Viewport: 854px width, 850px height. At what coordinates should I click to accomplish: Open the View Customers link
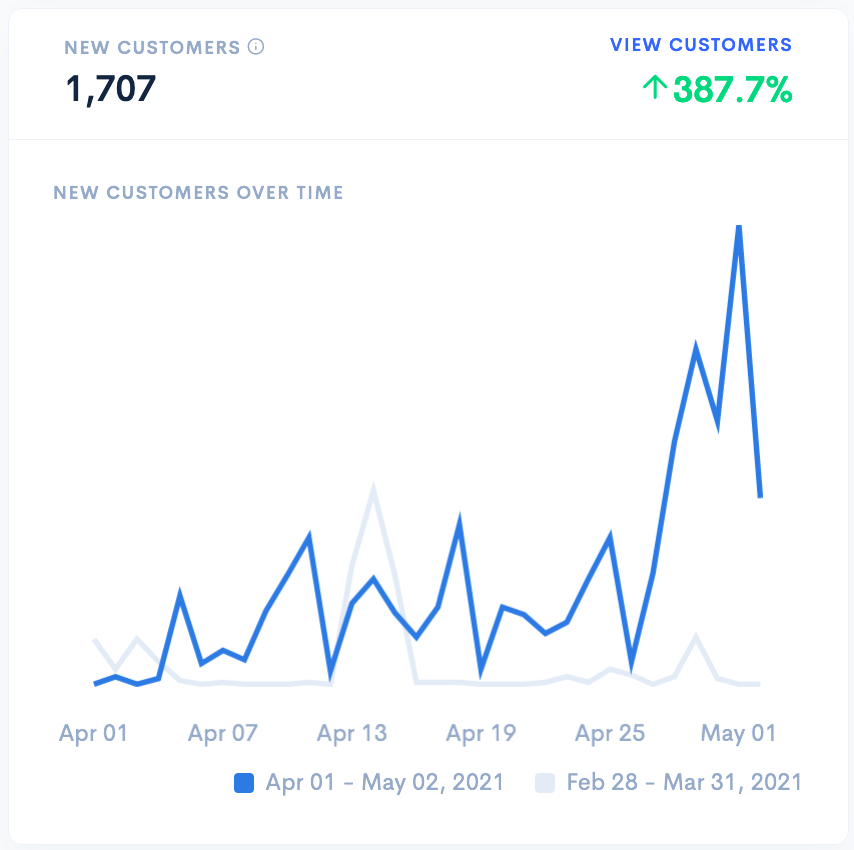coord(700,45)
